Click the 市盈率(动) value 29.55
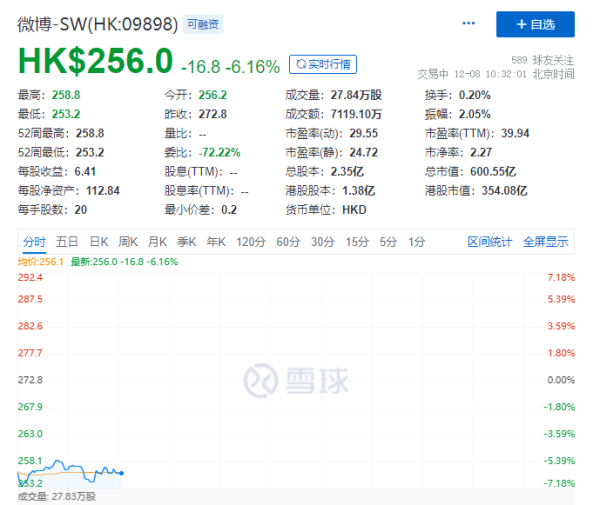The width and height of the screenshot is (600, 505). click(x=364, y=133)
